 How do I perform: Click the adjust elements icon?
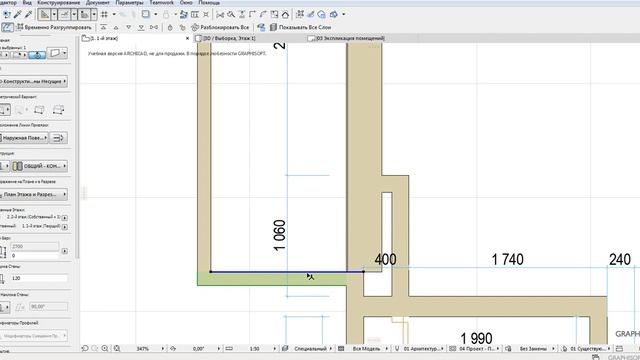[242, 15]
